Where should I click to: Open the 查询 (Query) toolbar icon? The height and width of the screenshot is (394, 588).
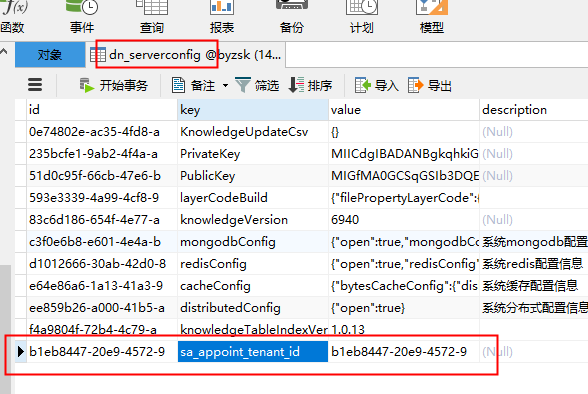click(152, 16)
